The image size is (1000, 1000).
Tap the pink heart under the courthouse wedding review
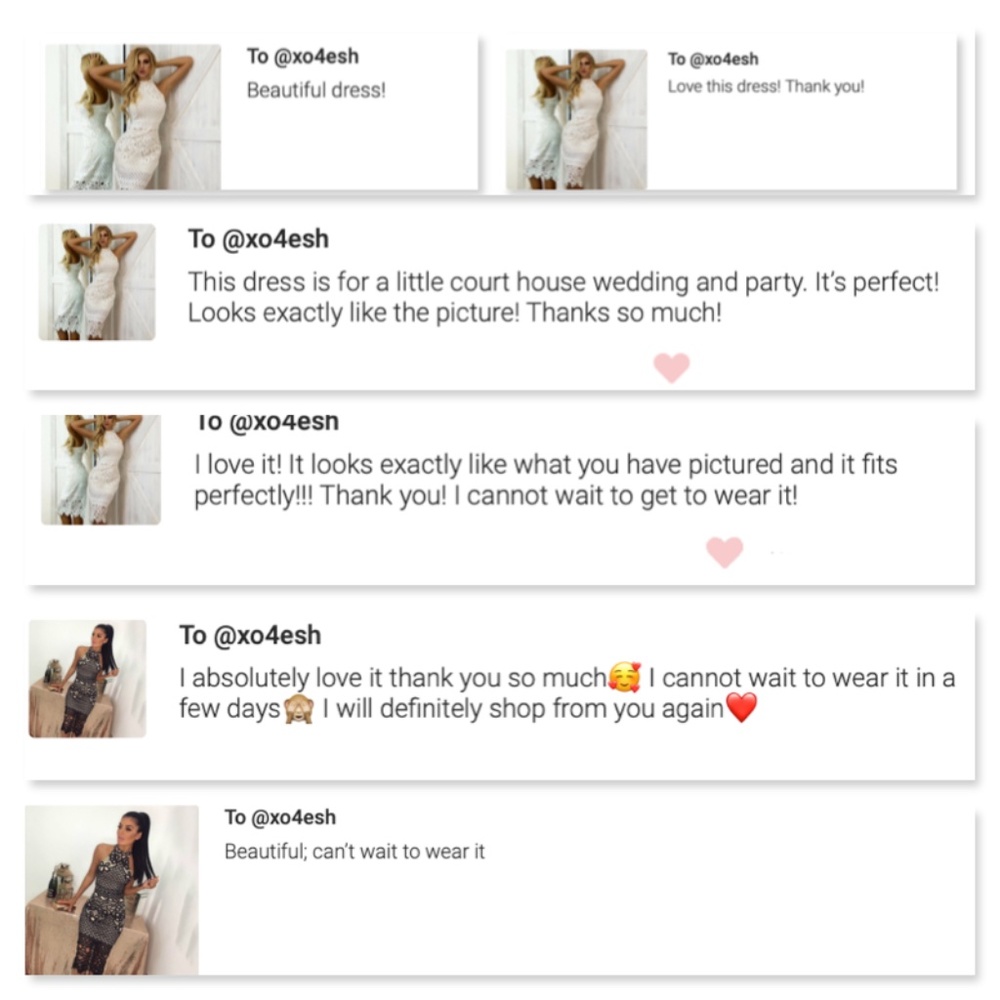coord(672,368)
